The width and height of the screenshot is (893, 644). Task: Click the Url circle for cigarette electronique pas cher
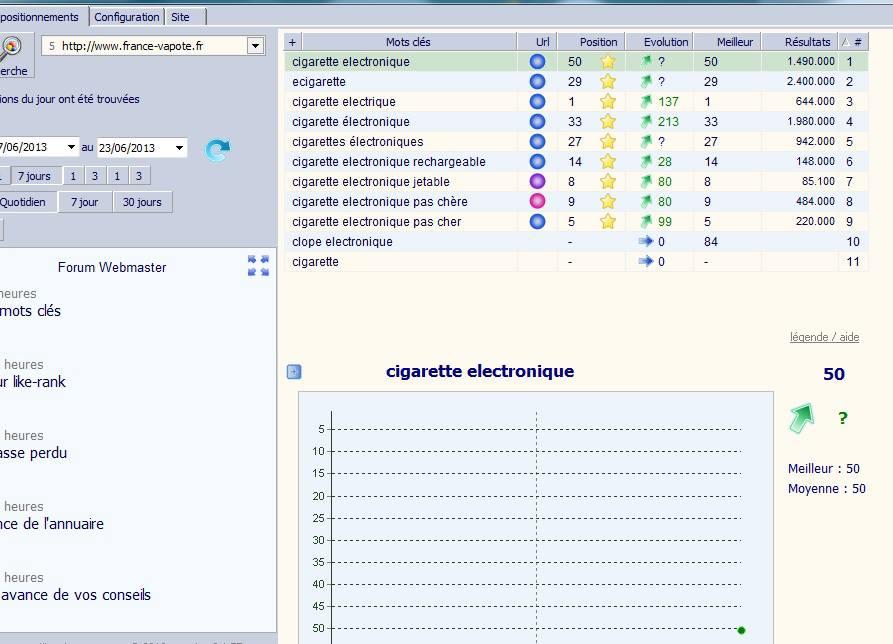click(x=537, y=221)
